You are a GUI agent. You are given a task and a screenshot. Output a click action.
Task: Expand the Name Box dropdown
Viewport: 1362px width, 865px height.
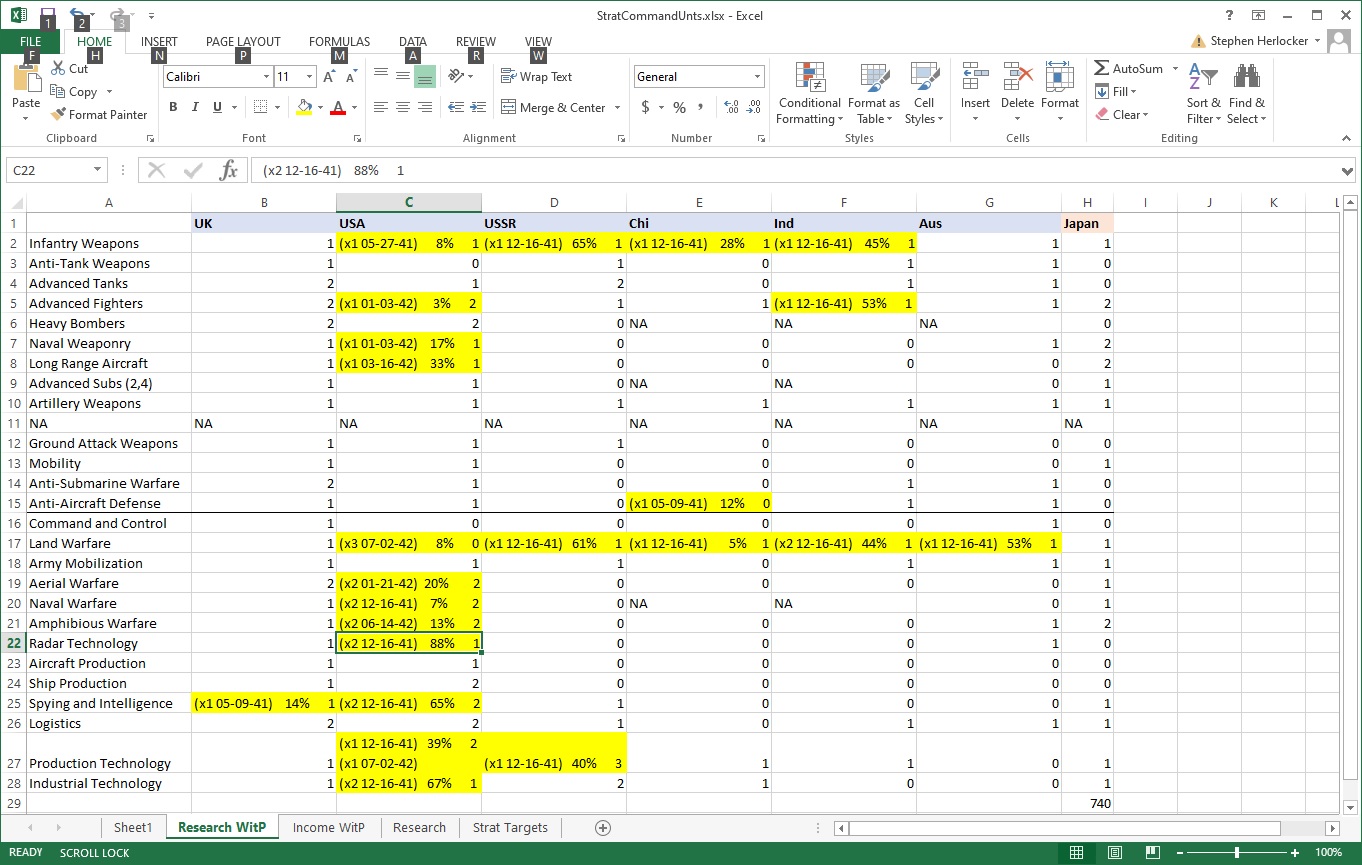point(98,170)
